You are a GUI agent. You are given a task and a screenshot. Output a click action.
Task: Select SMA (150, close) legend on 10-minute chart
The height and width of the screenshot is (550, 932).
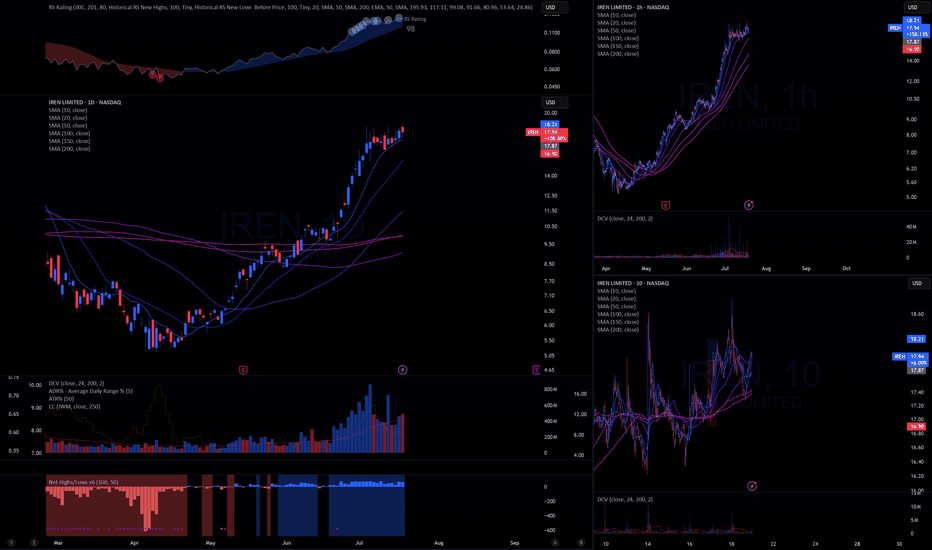[x=618, y=322]
